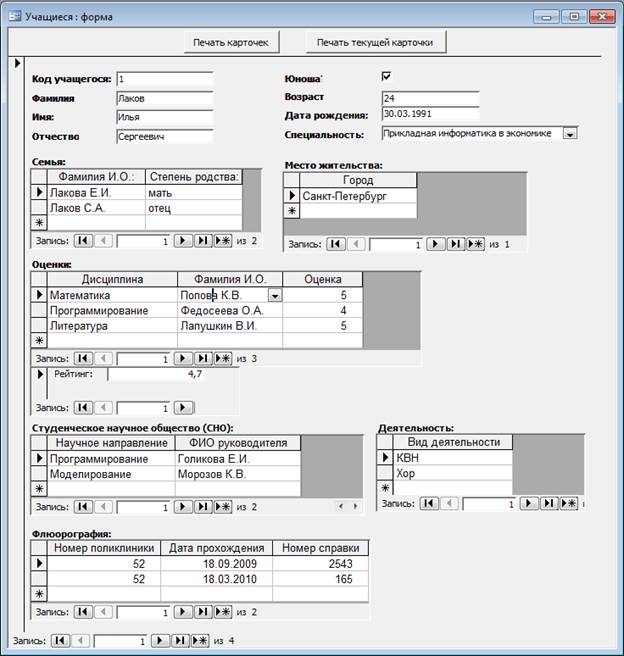Viewport: 624px width, 656px height.
Task: Click the 18.09.2009 date cell
Action: coord(217,564)
